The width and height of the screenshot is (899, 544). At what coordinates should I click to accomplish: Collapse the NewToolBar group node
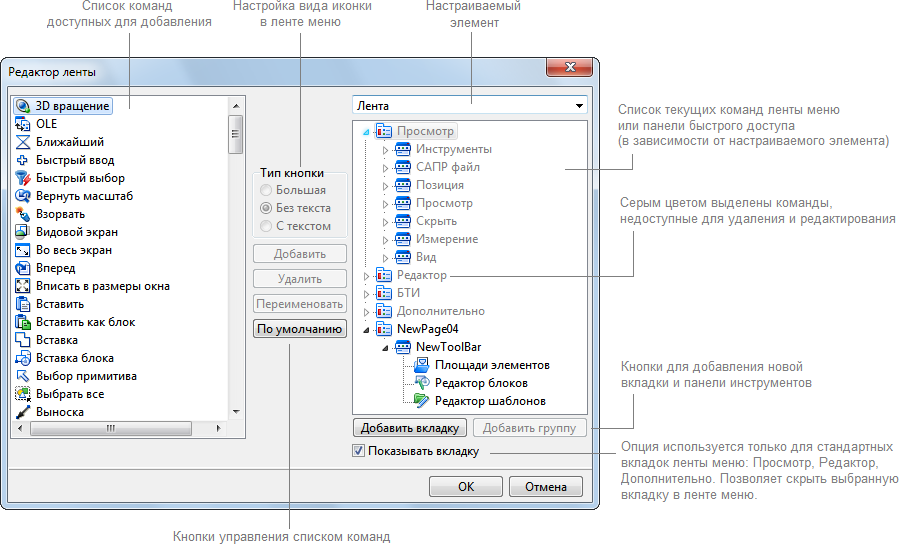point(385,348)
